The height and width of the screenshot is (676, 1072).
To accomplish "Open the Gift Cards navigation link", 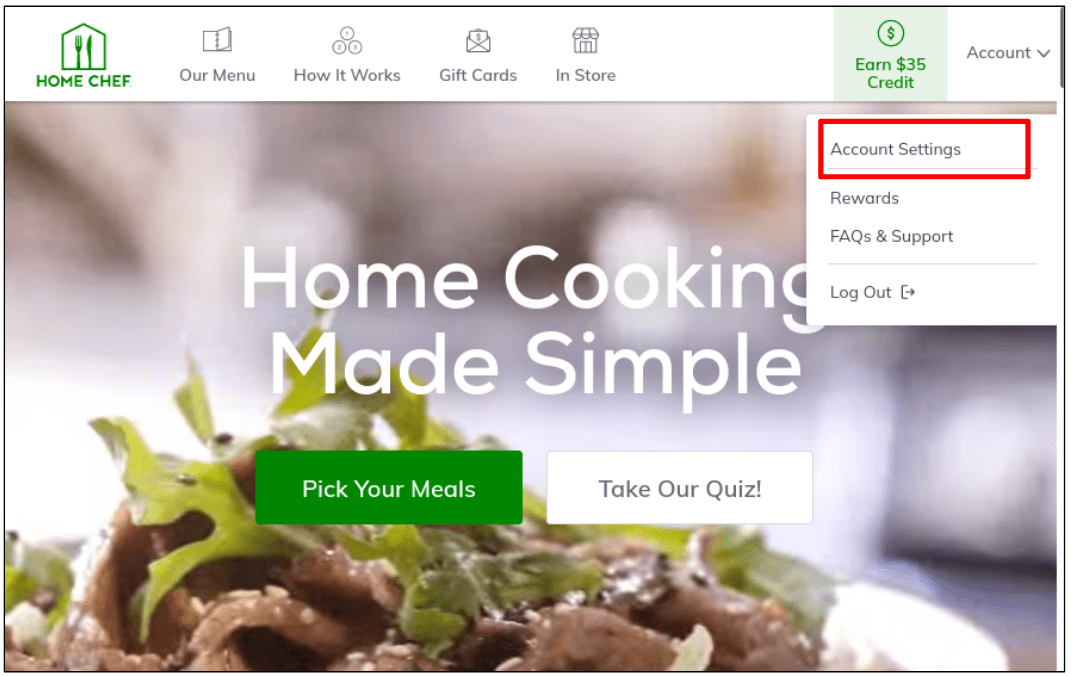I will pyautogui.click(x=478, y=75).
